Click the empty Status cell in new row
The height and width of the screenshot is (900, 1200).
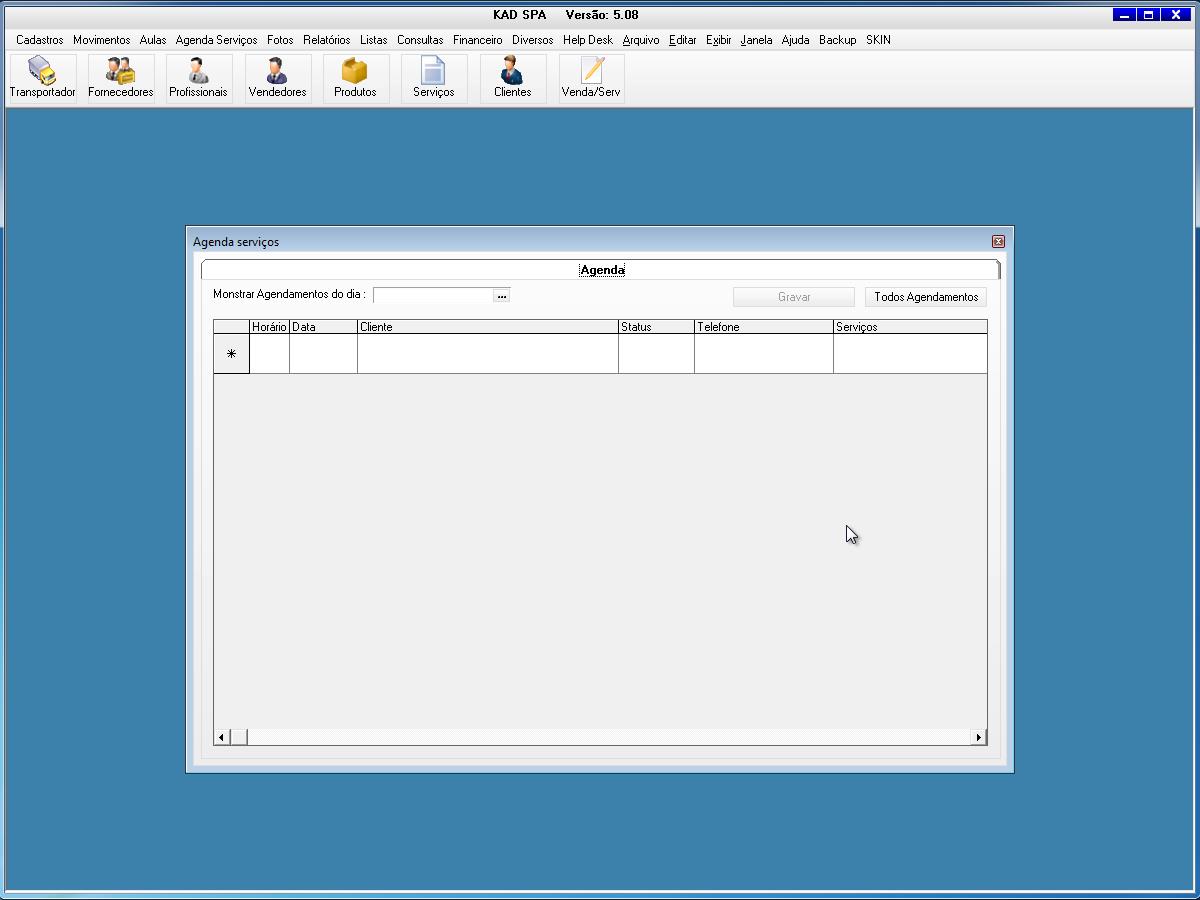pyautogui.click(x=656, y=354)
